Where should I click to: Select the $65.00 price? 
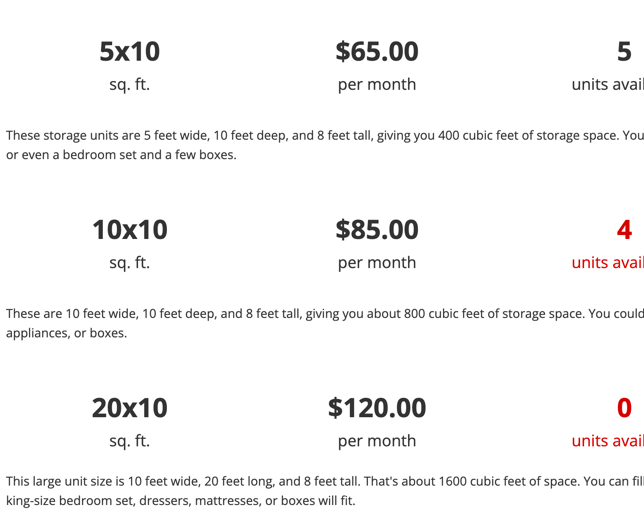377,51
